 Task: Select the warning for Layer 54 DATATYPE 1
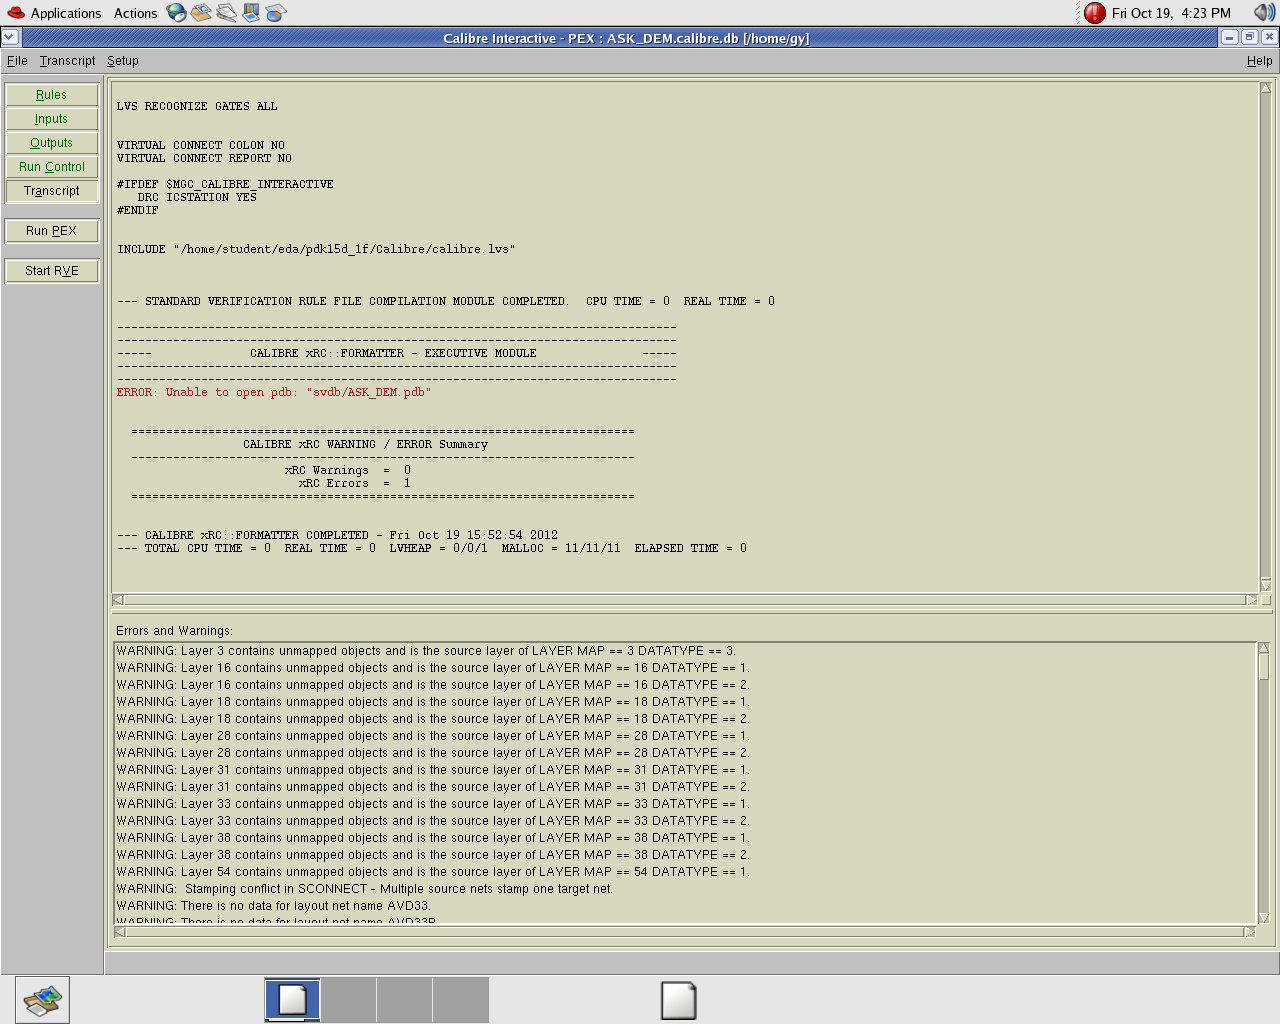tap(433, 872)
